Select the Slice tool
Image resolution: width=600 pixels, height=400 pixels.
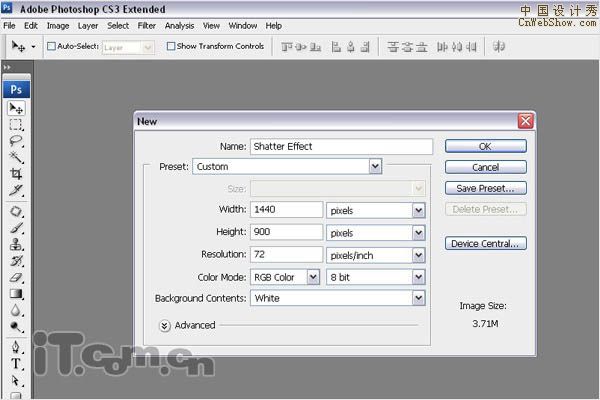tap(16, 190)
